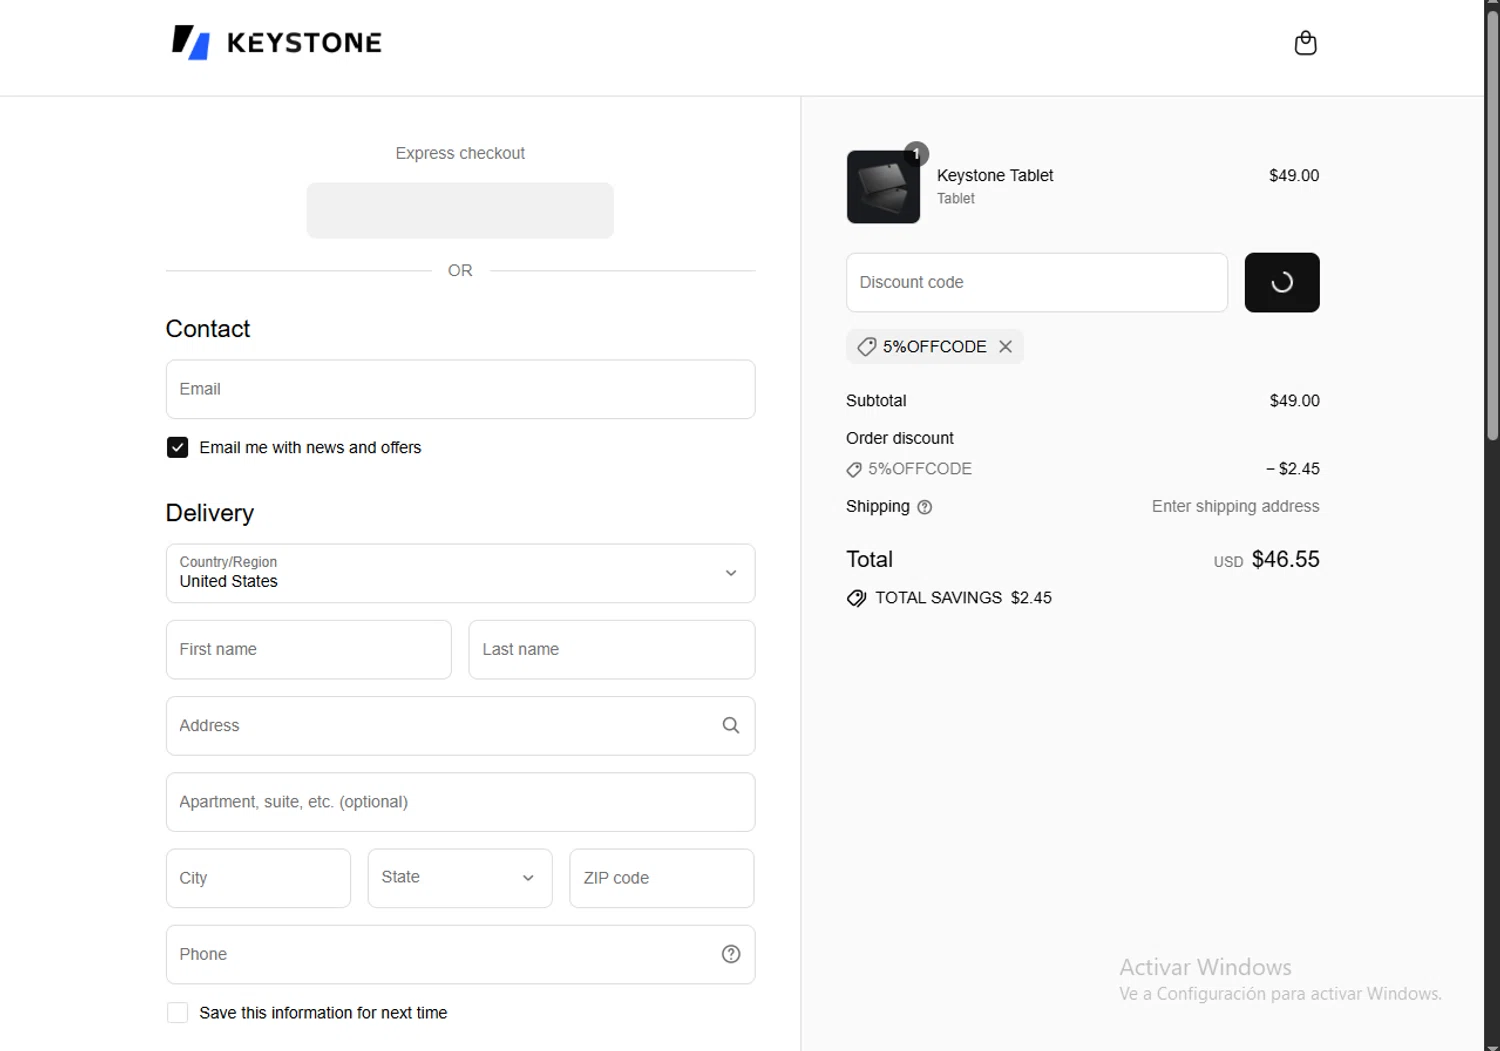
Task: Click the Express checkout heading
Action: coord(460,153)
